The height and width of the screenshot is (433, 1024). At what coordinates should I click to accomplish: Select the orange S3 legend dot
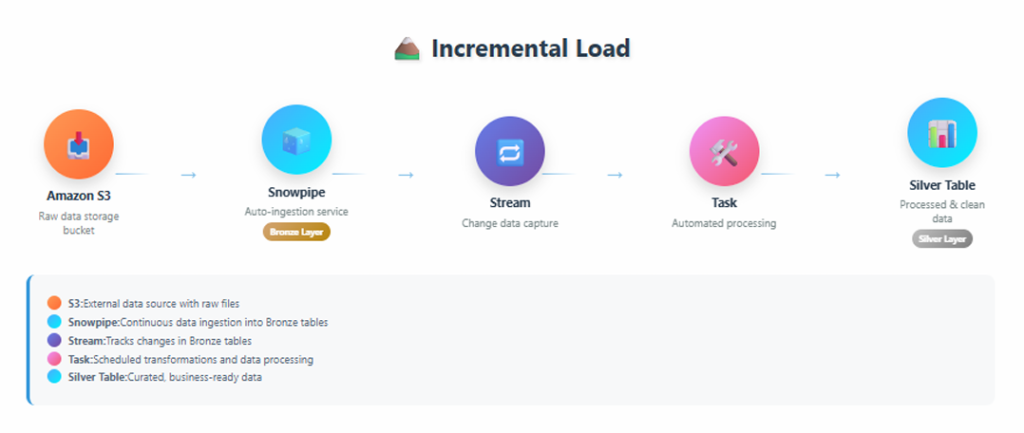pos(53,303)
